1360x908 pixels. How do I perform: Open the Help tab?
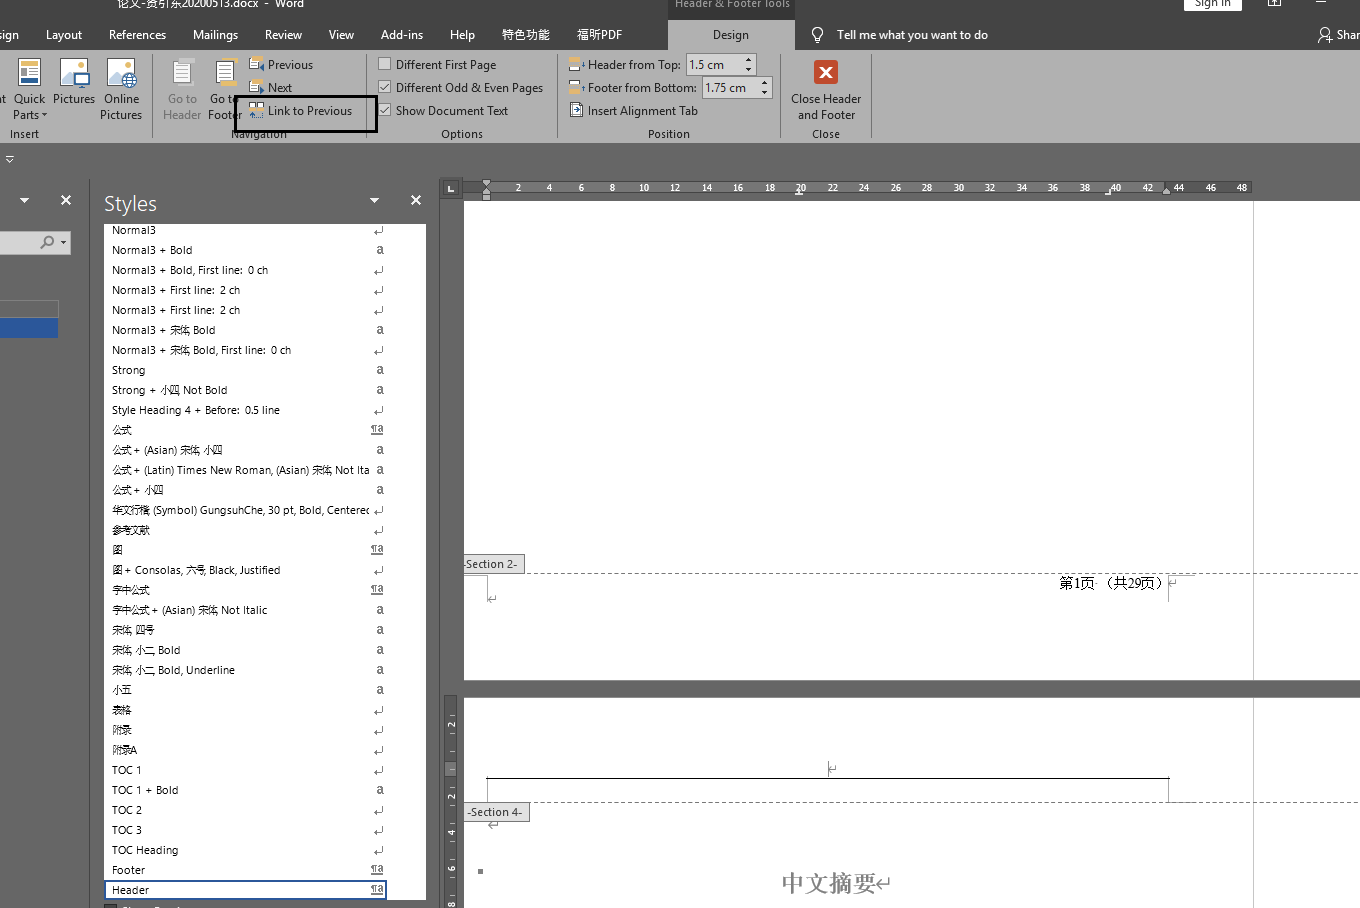pyautogui.click(x=462, y=35)
